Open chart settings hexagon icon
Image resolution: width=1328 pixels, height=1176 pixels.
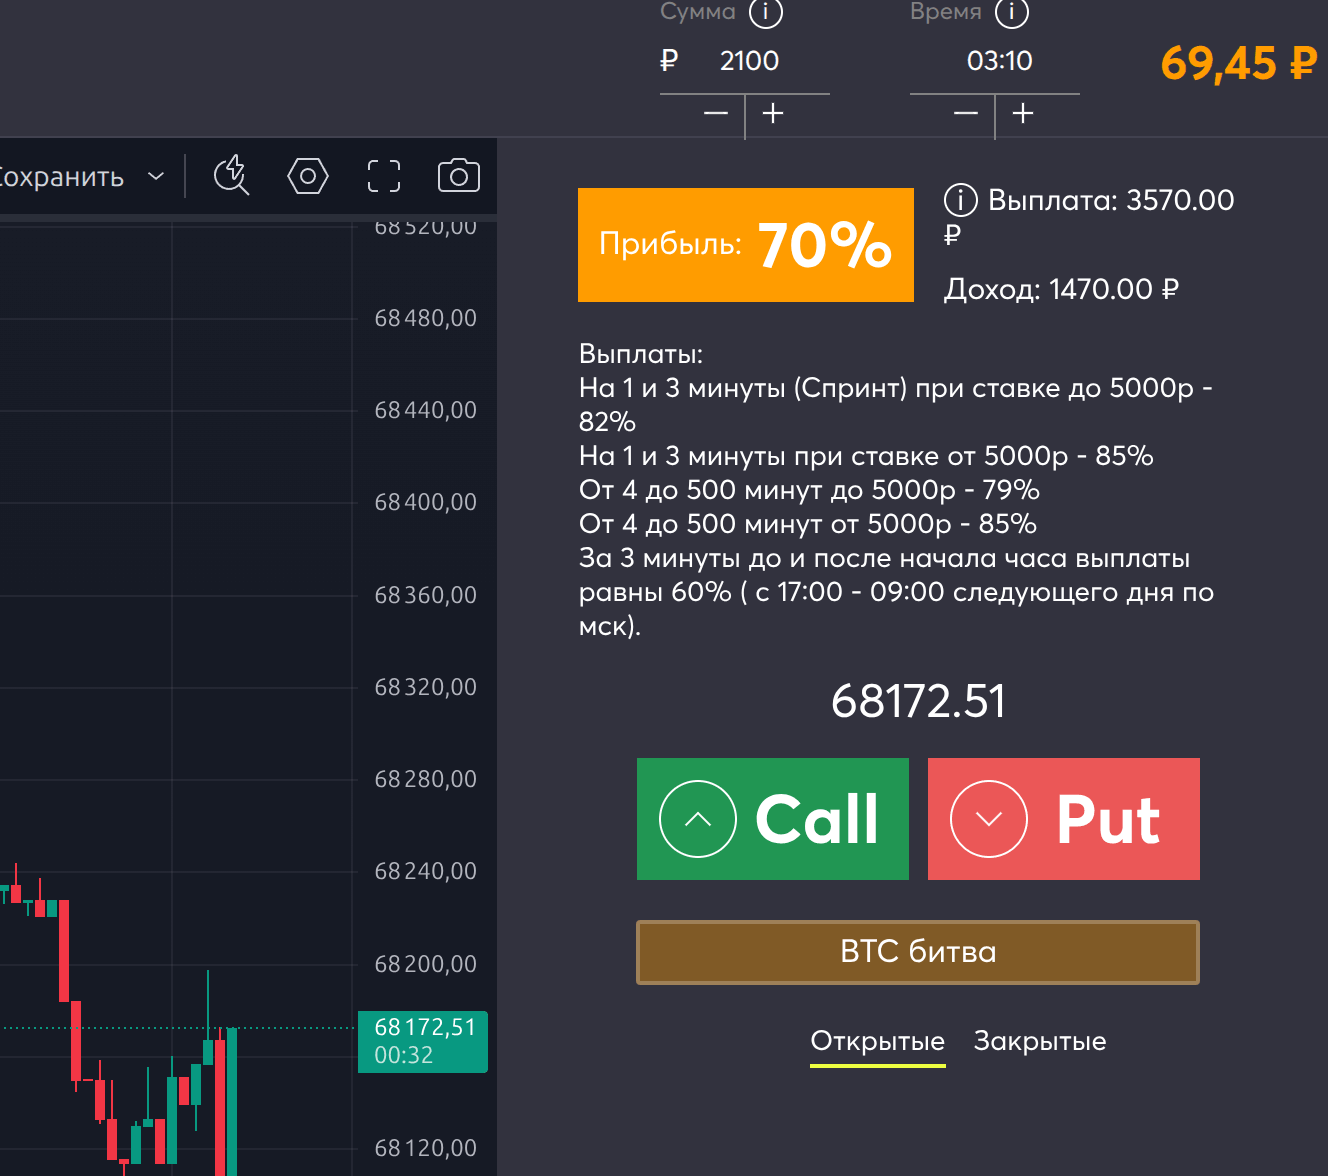[308, 176]
